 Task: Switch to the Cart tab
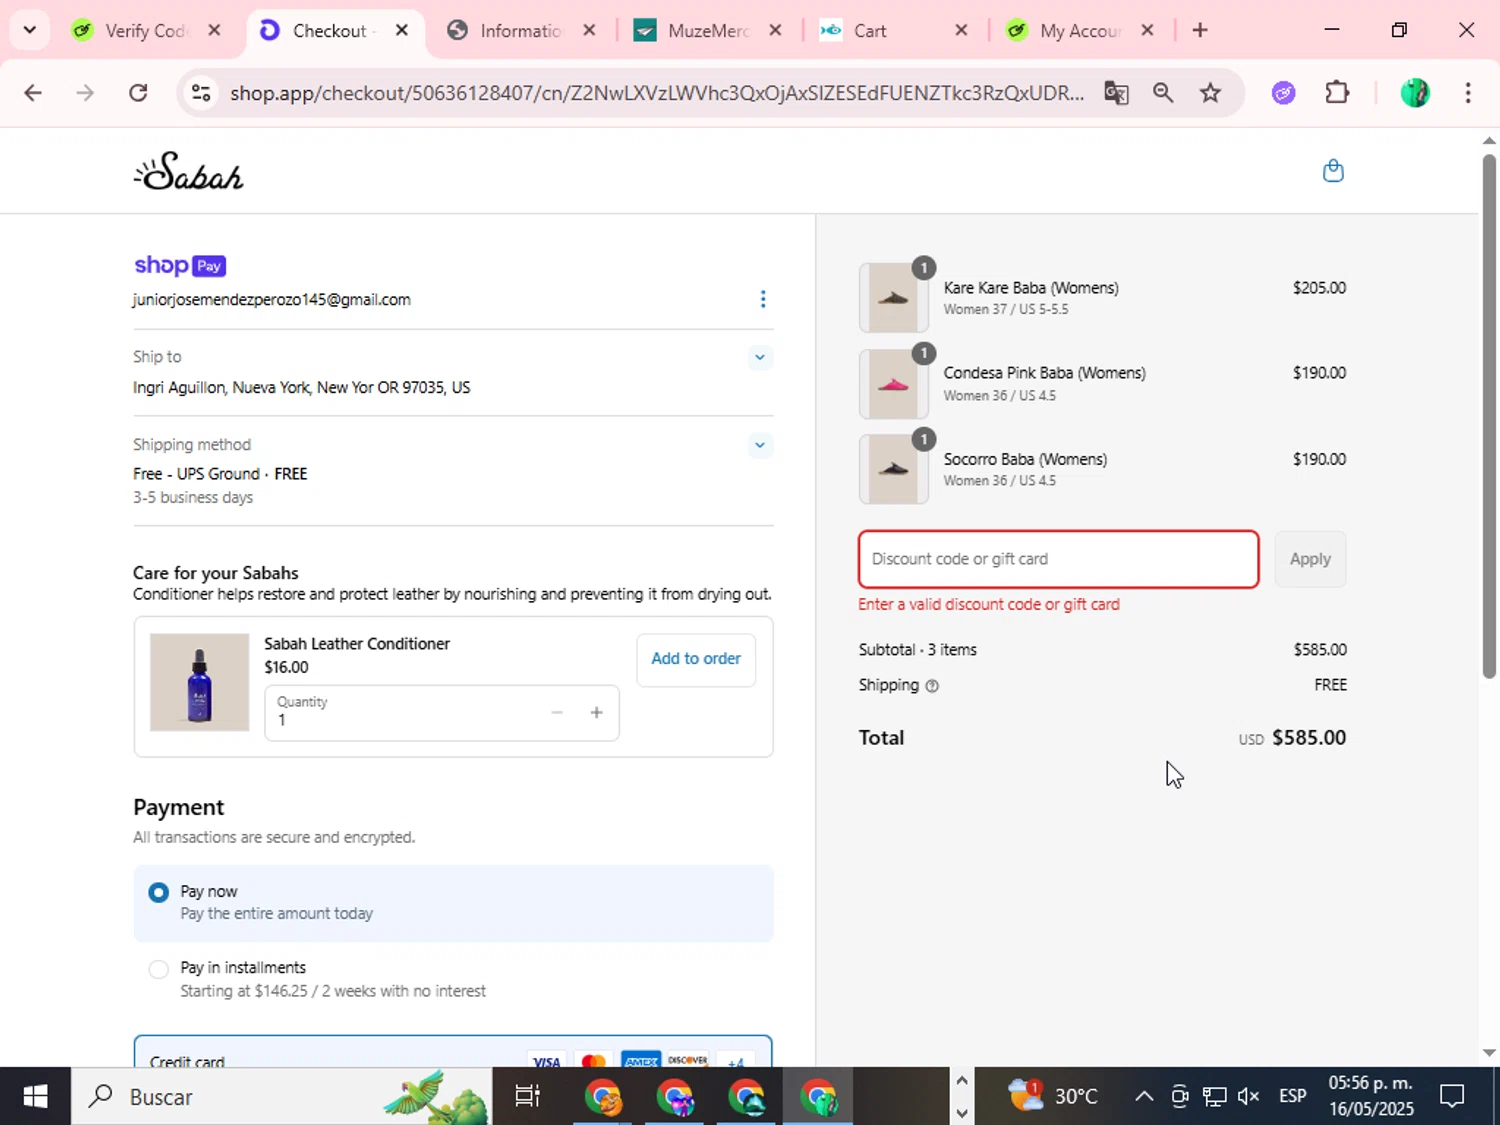tap(893, 30)
